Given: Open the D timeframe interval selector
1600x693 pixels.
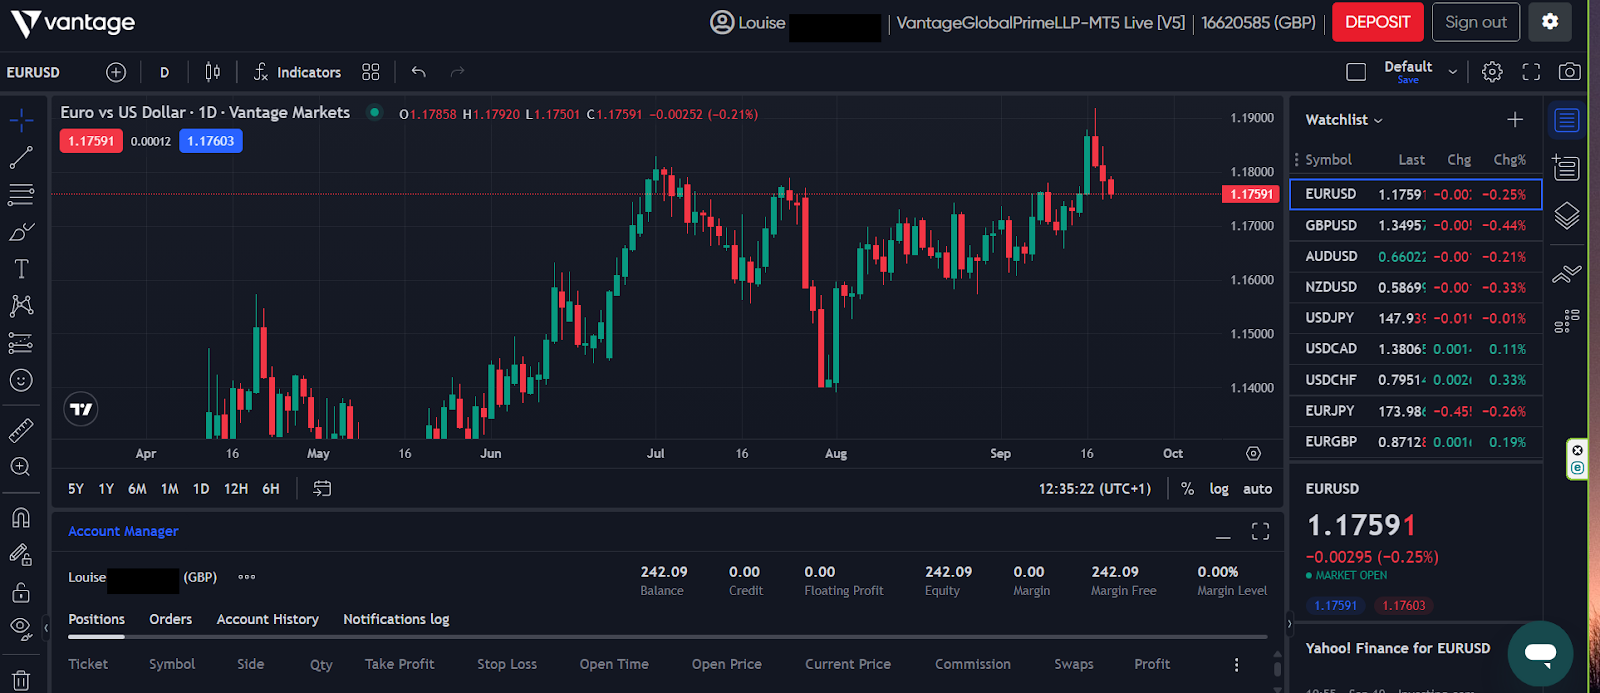Looking at the screenshot, I should coord(165,72).
